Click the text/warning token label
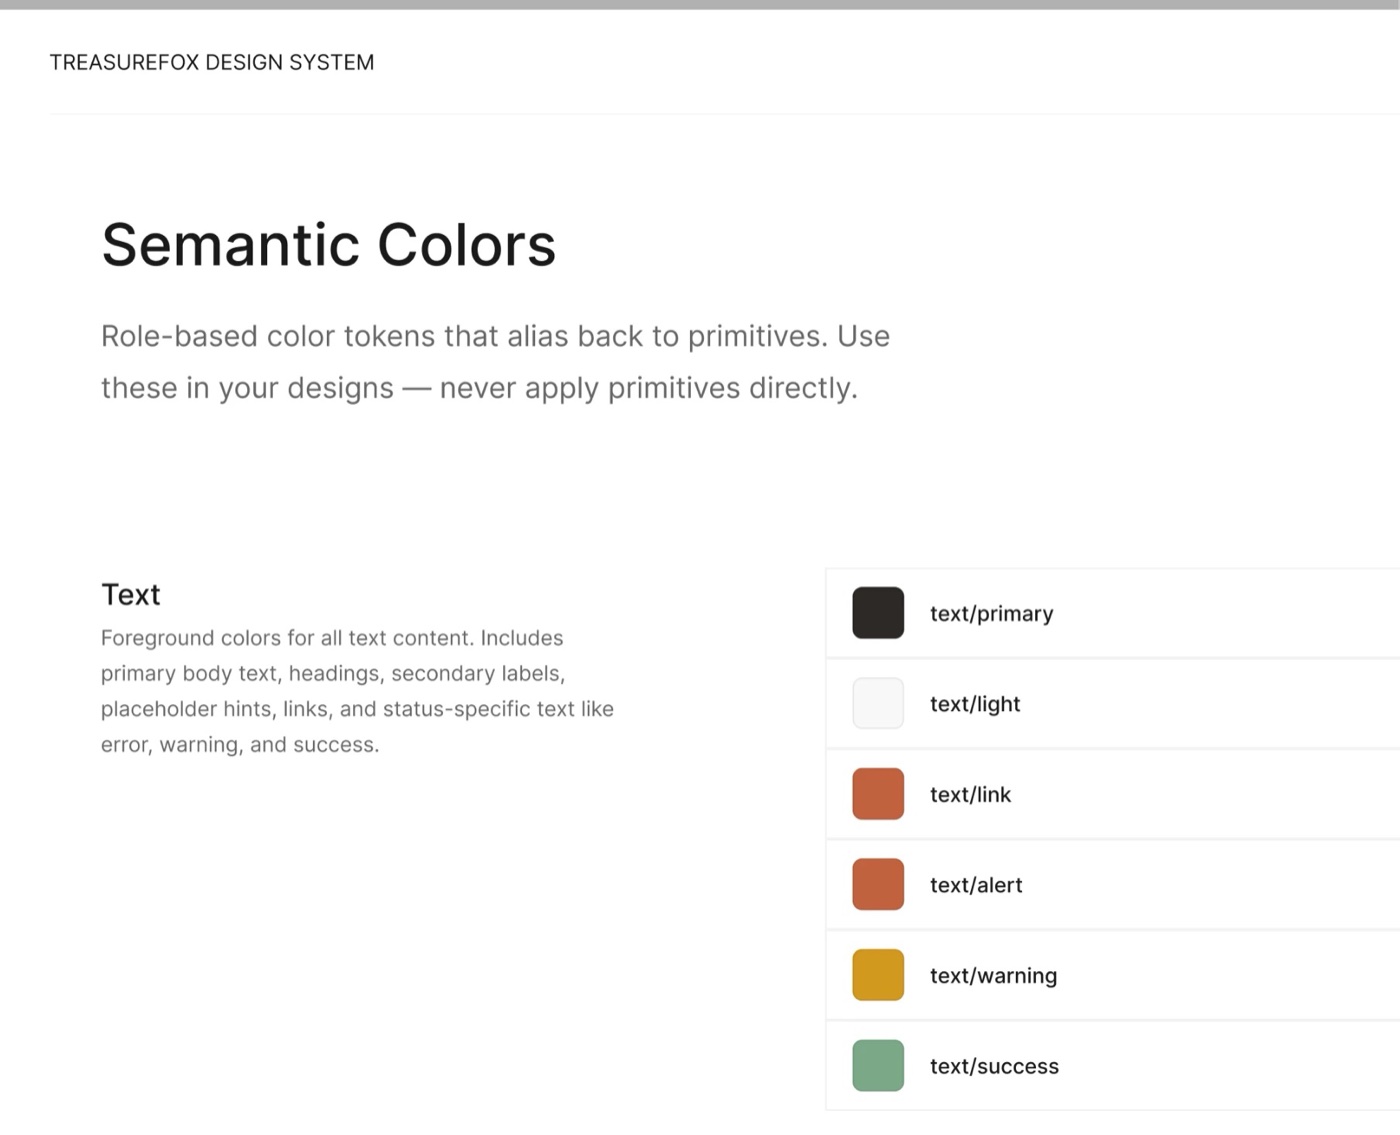Viewport: 1400px width, 1135px height. (993, 975)
